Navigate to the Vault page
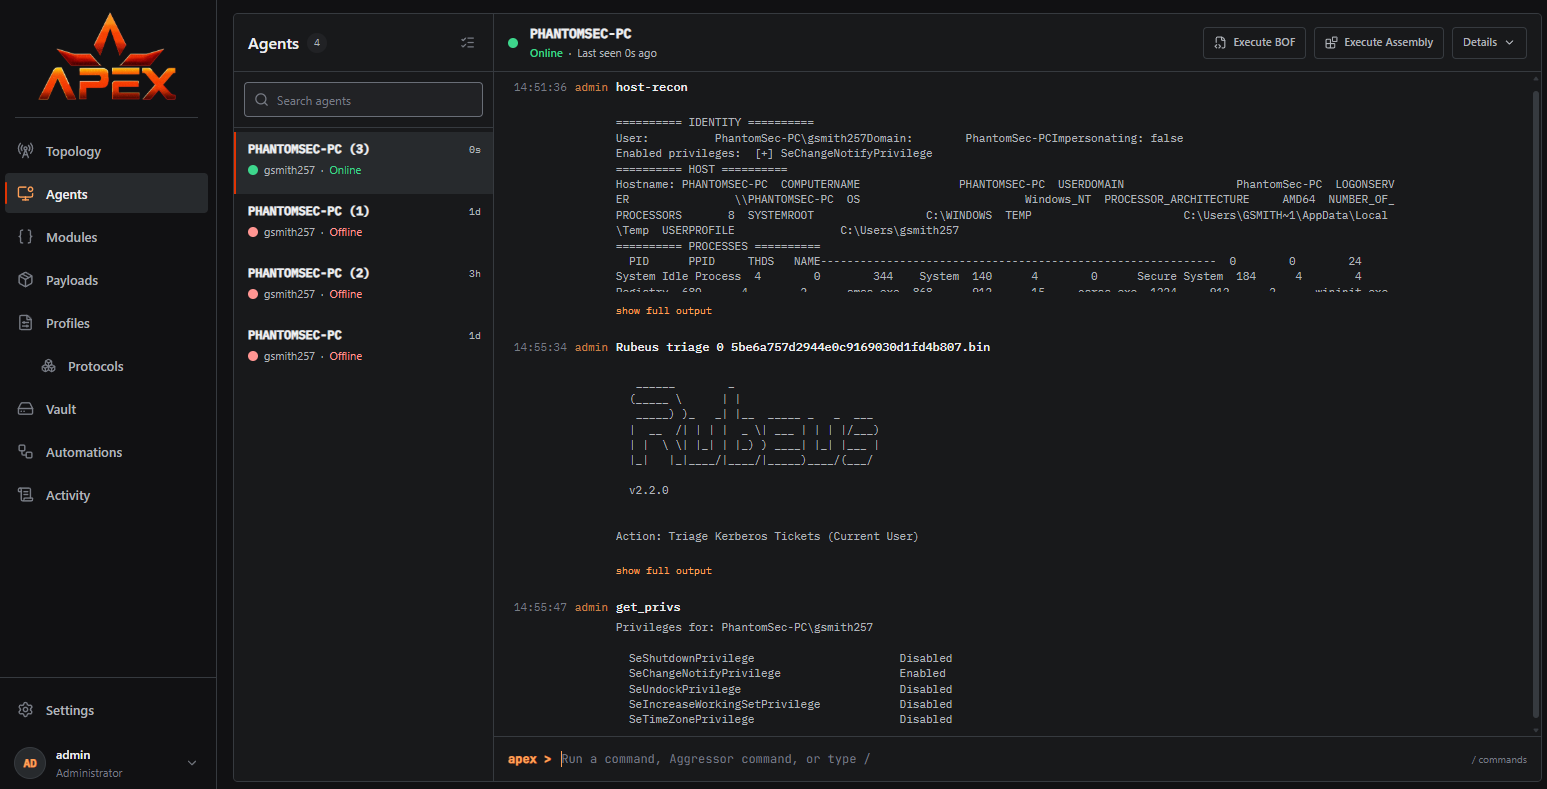Viewport: 1547px width, 789px height. (x=107, y=409)
